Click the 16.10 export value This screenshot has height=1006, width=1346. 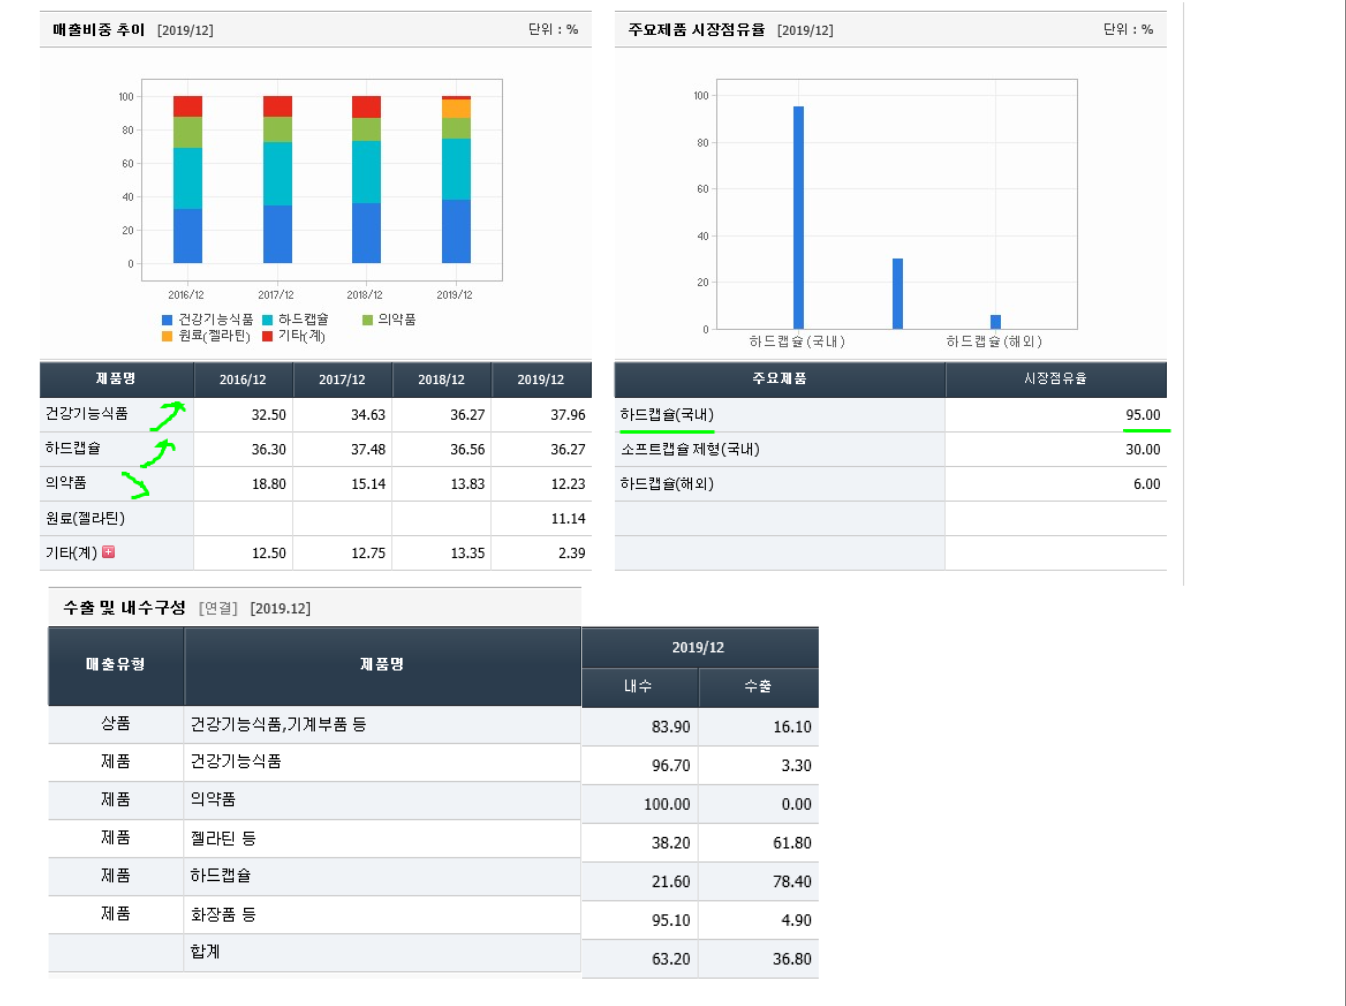792,727
